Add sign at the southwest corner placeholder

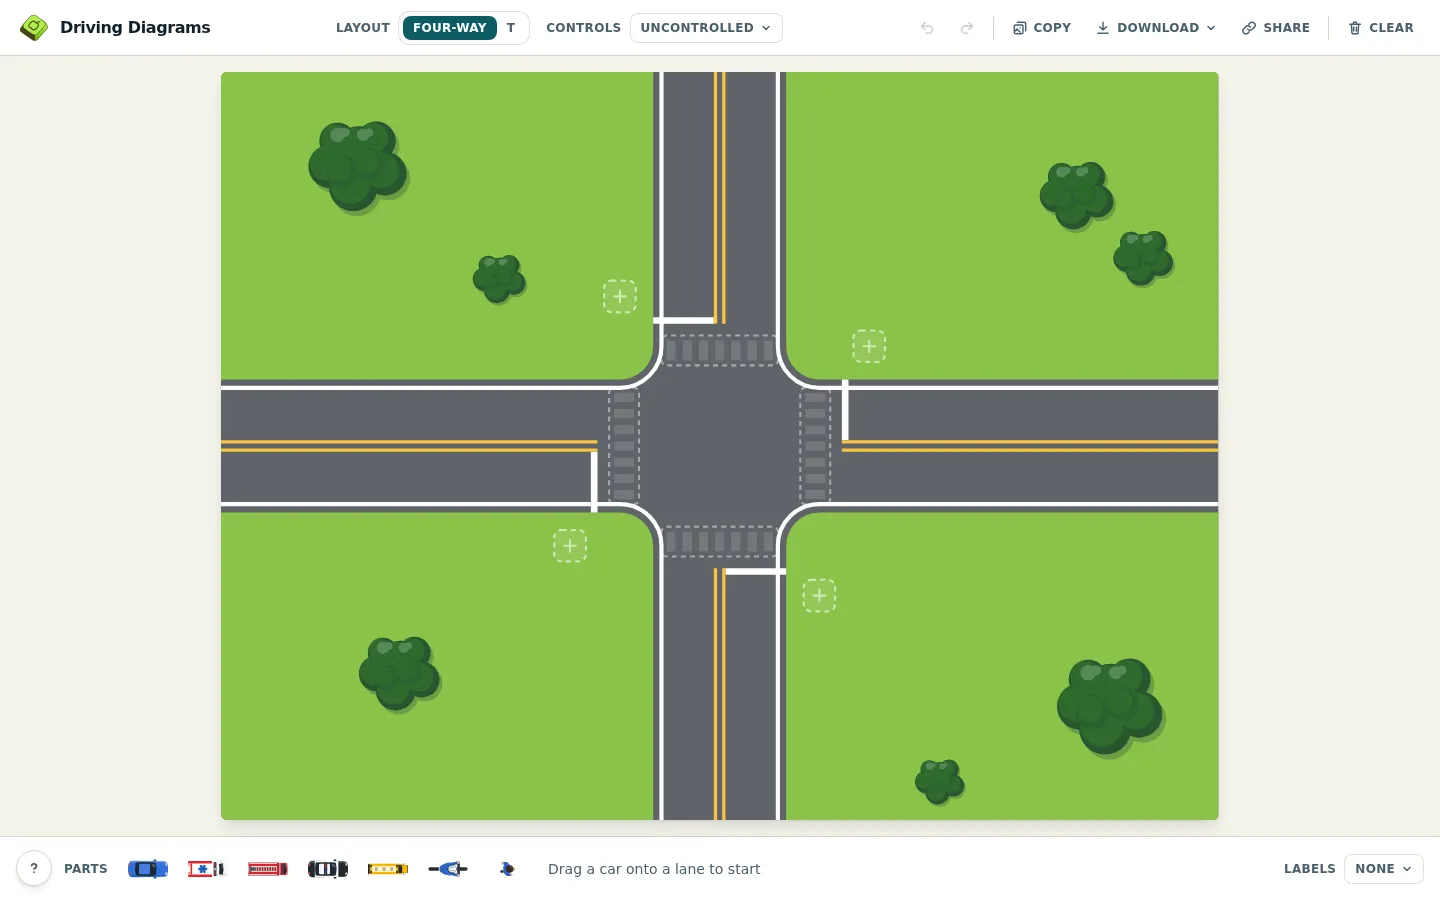pyautogui.click(x=570, y=546)
